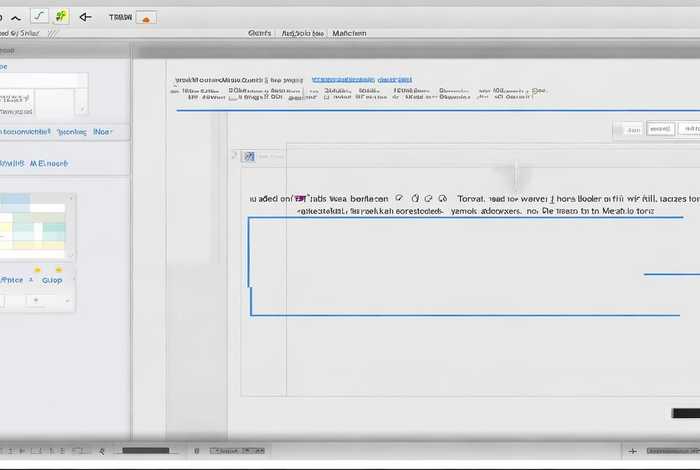
Task: Click the middle outlined button above the document
Action: point(660,129)
